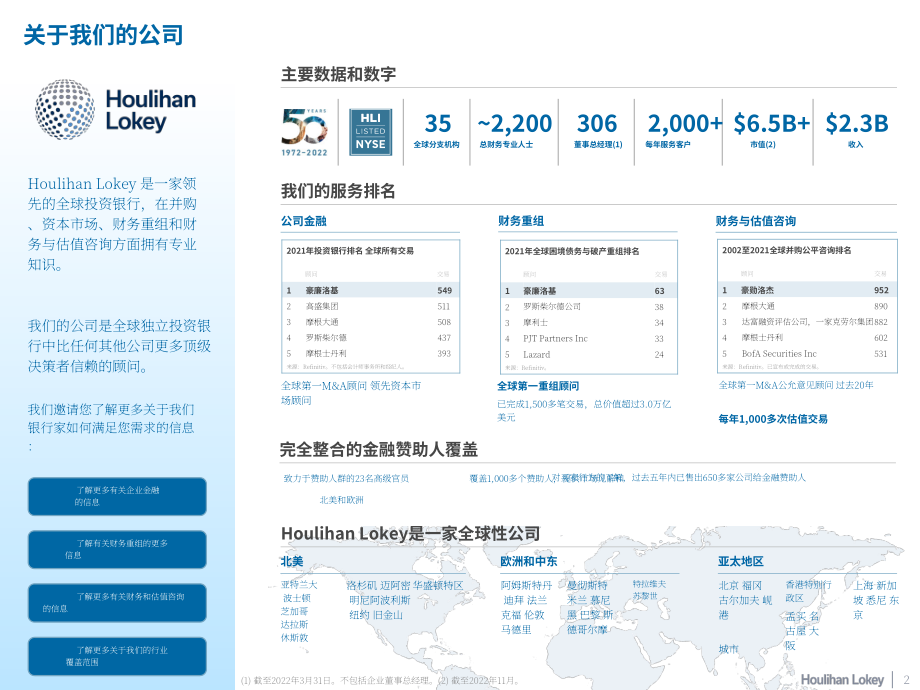920x690 pixels.
Task: Click the 完全整合的金融赞助人覆盖 heading
Action: click(x=378, y=450)
